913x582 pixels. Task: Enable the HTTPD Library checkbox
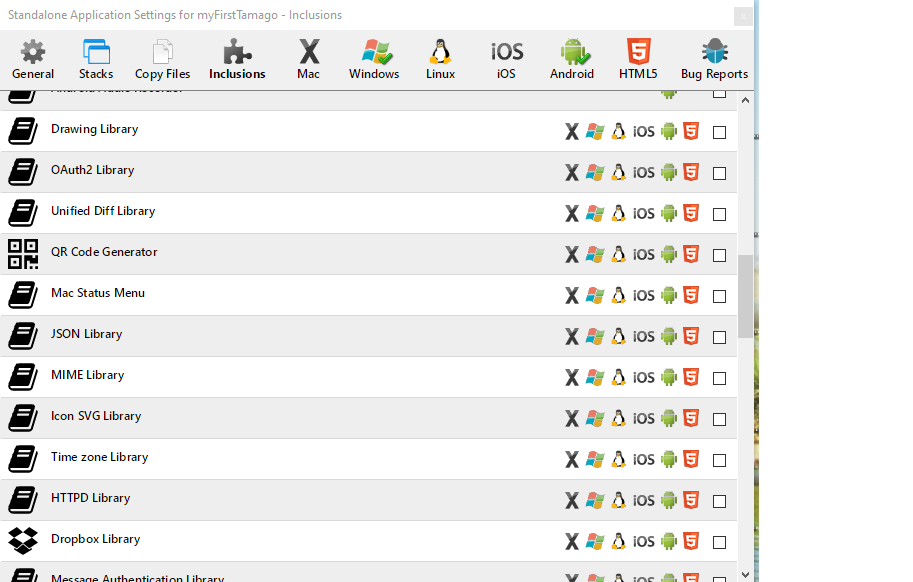(720, 502)
